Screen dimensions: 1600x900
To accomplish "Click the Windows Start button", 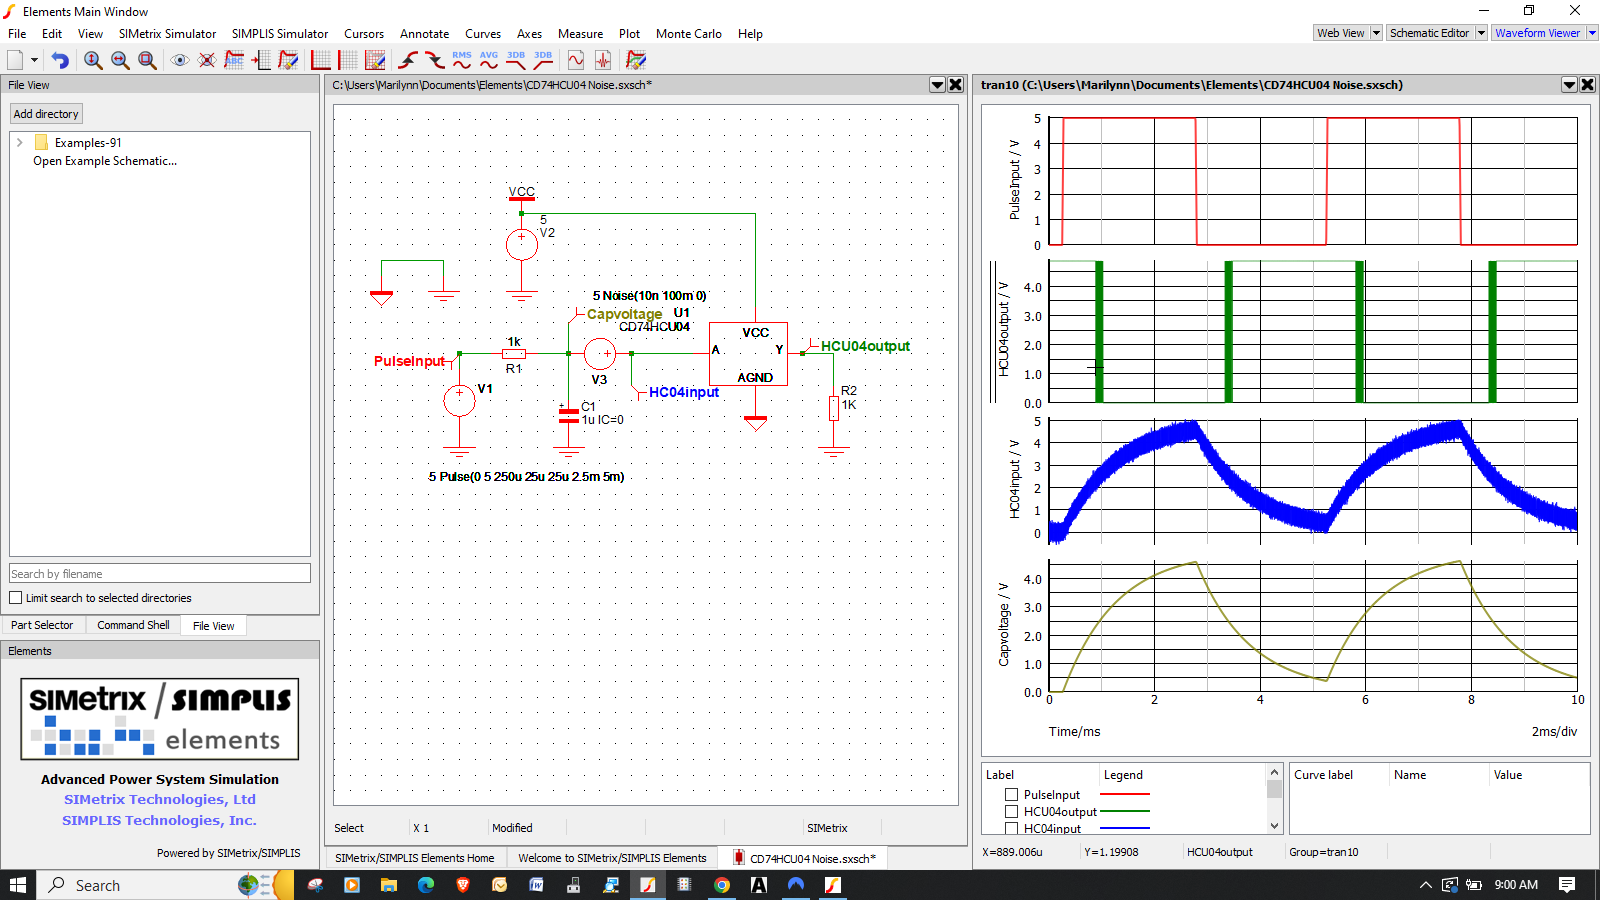I will pos(18,885).
